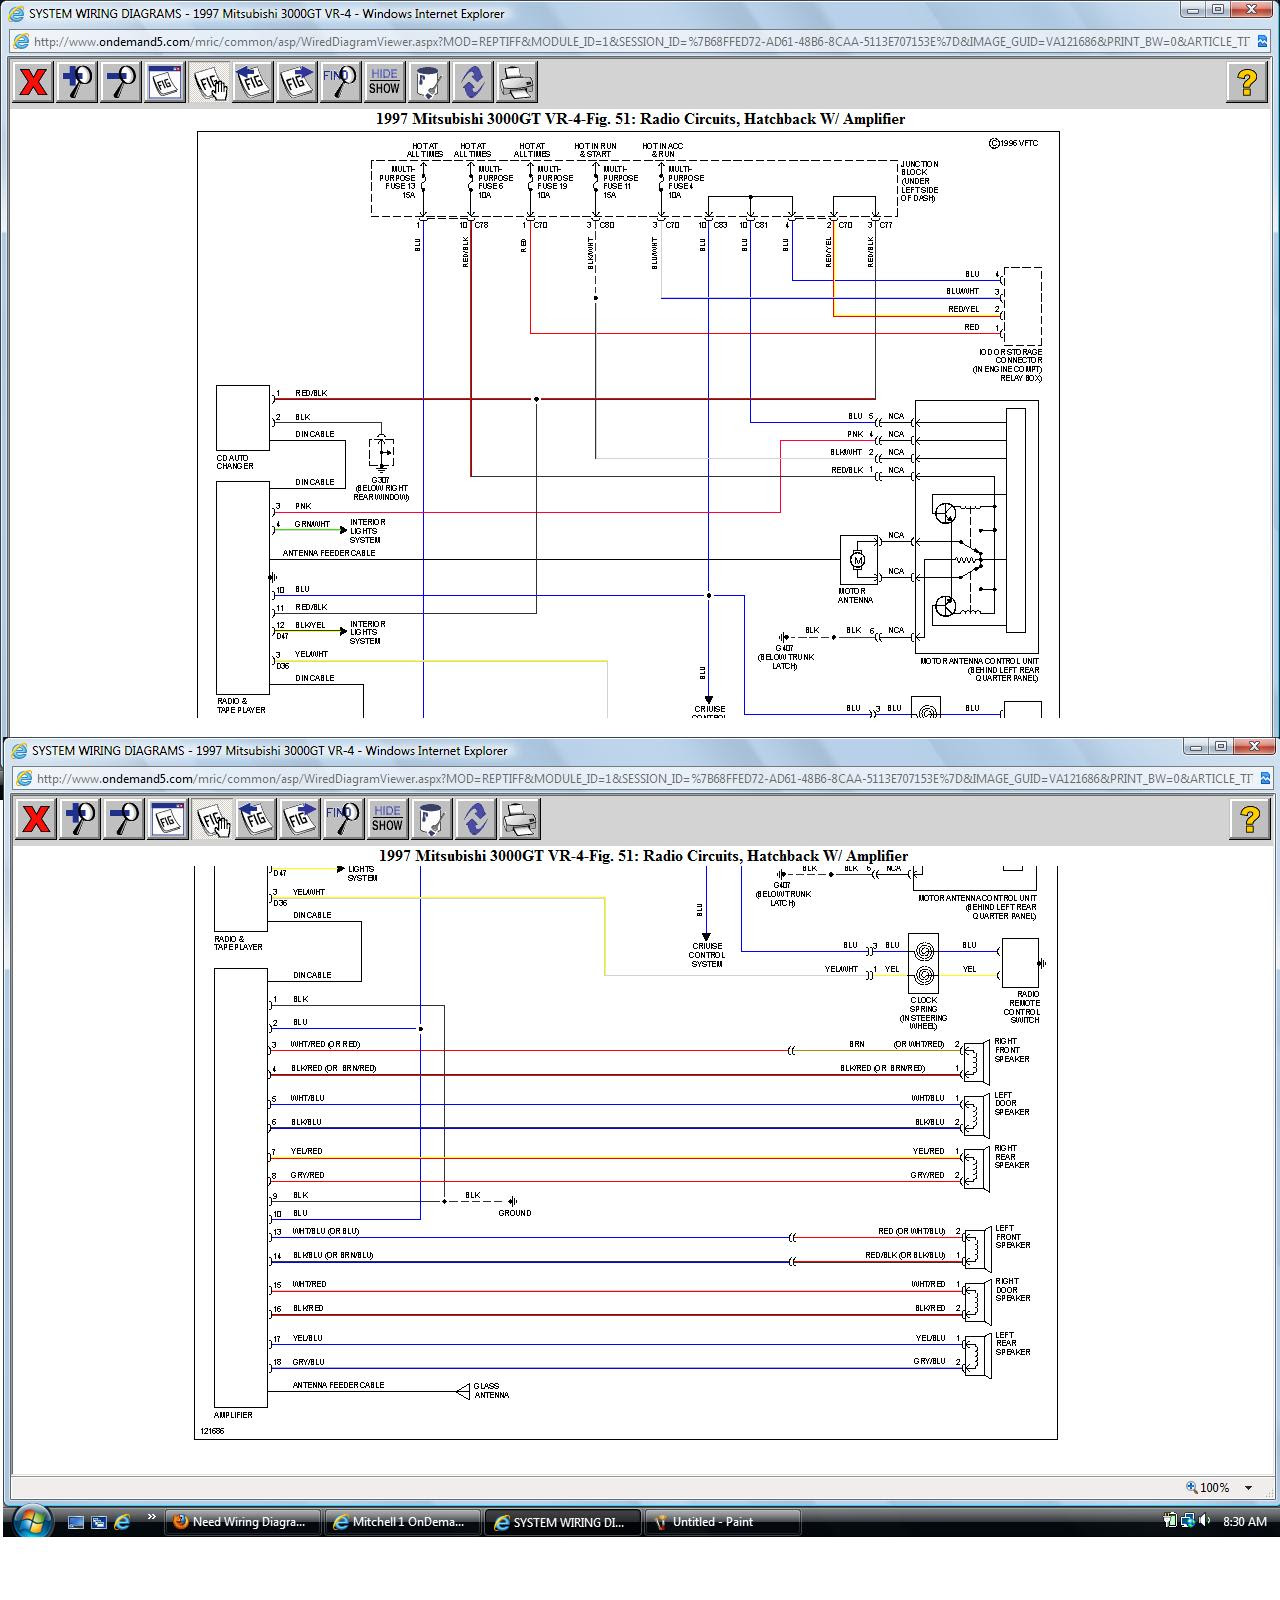The width and height of the screenshot is (1280, 1600).
Task: Open the Windows Start menu
Action: (x=33, y=1522)
